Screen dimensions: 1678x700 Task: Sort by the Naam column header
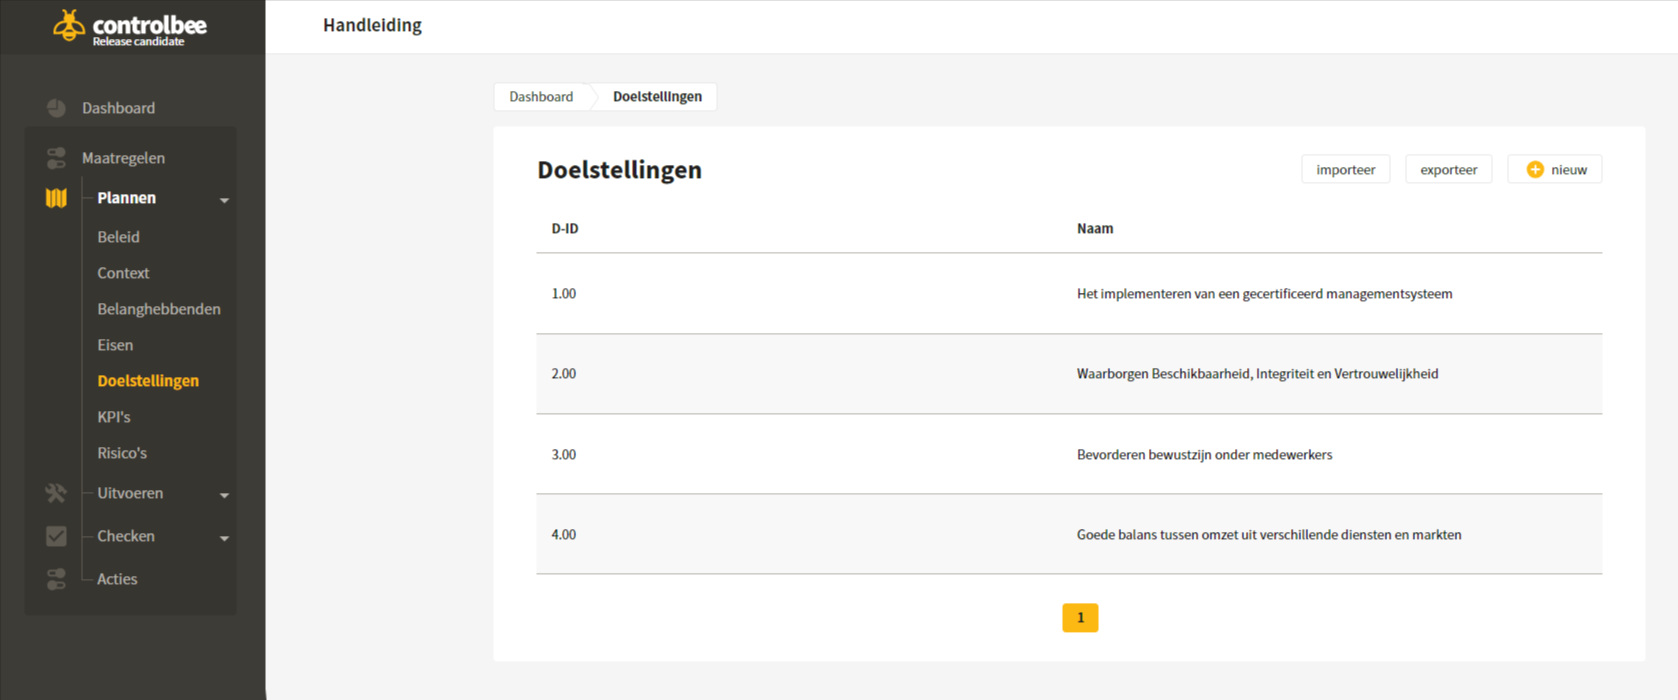[1095, 229]
